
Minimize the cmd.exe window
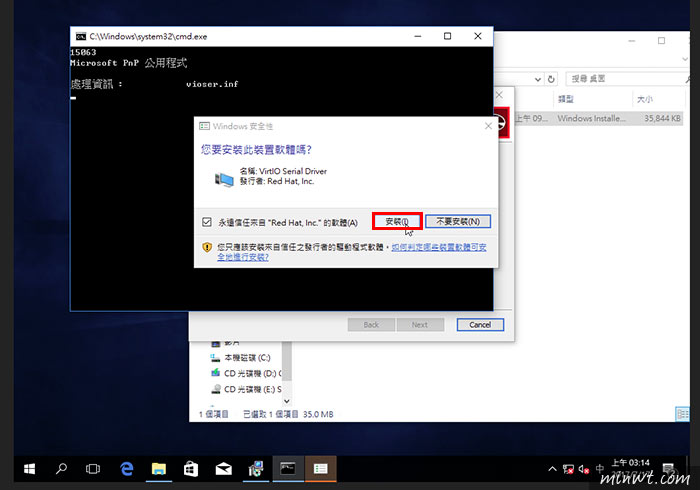[x=418, y=36]
